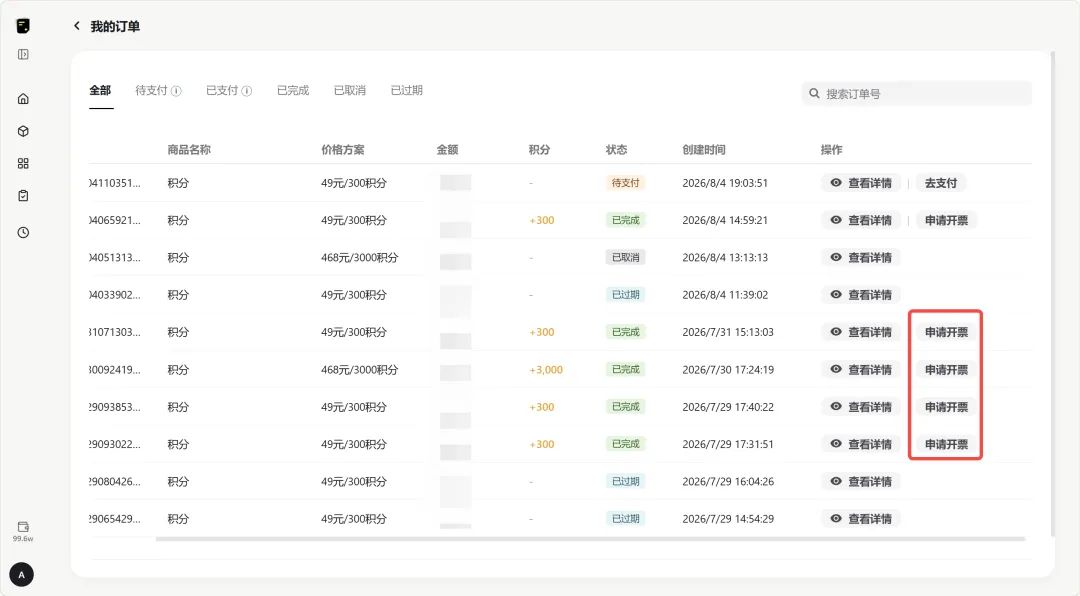
Task: Click the 待支付 status tag in first row
Action: [x=625, y=183]
